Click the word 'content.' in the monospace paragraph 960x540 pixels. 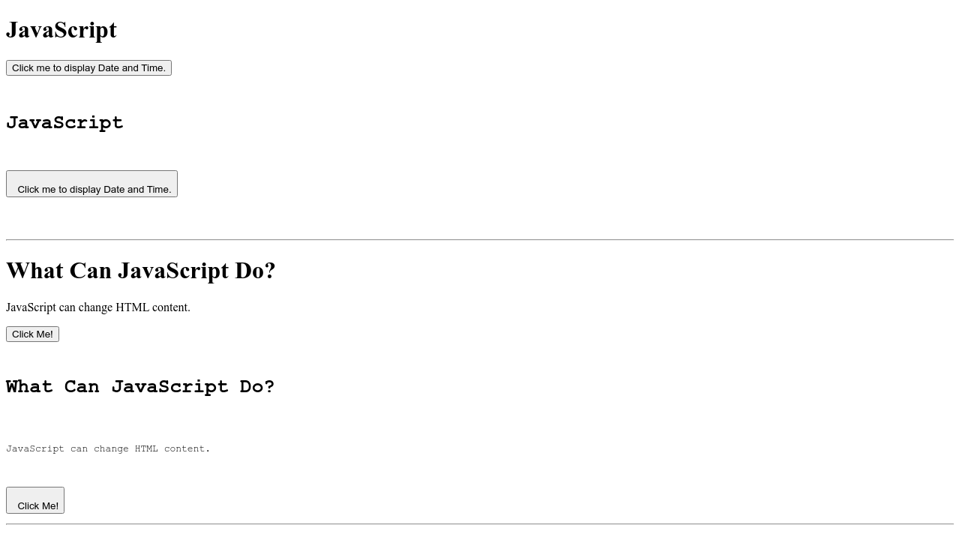[187, 449]
